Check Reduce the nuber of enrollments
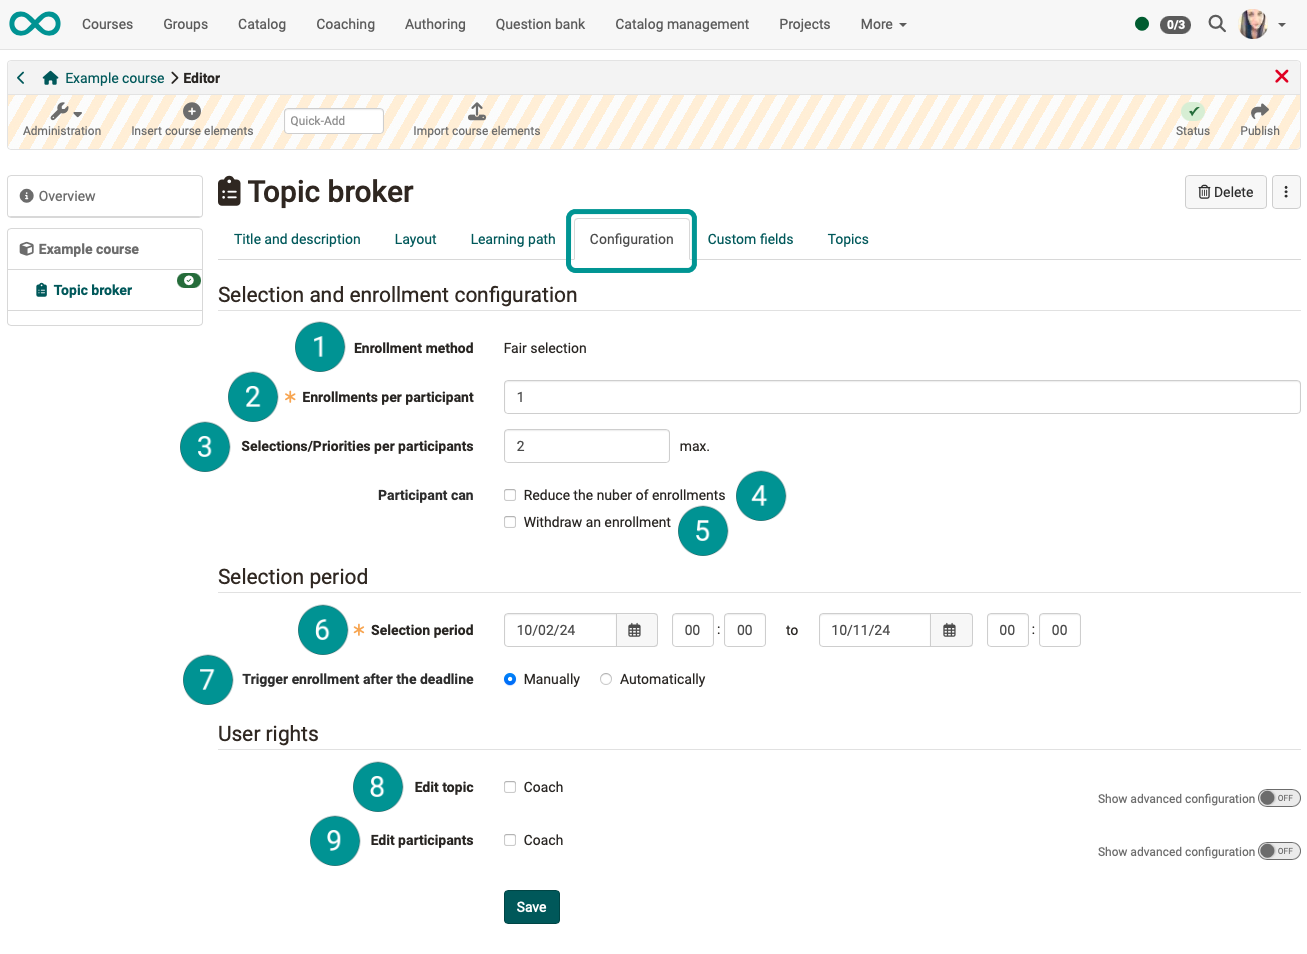1307x954 pixels. (x=510, y=495)
